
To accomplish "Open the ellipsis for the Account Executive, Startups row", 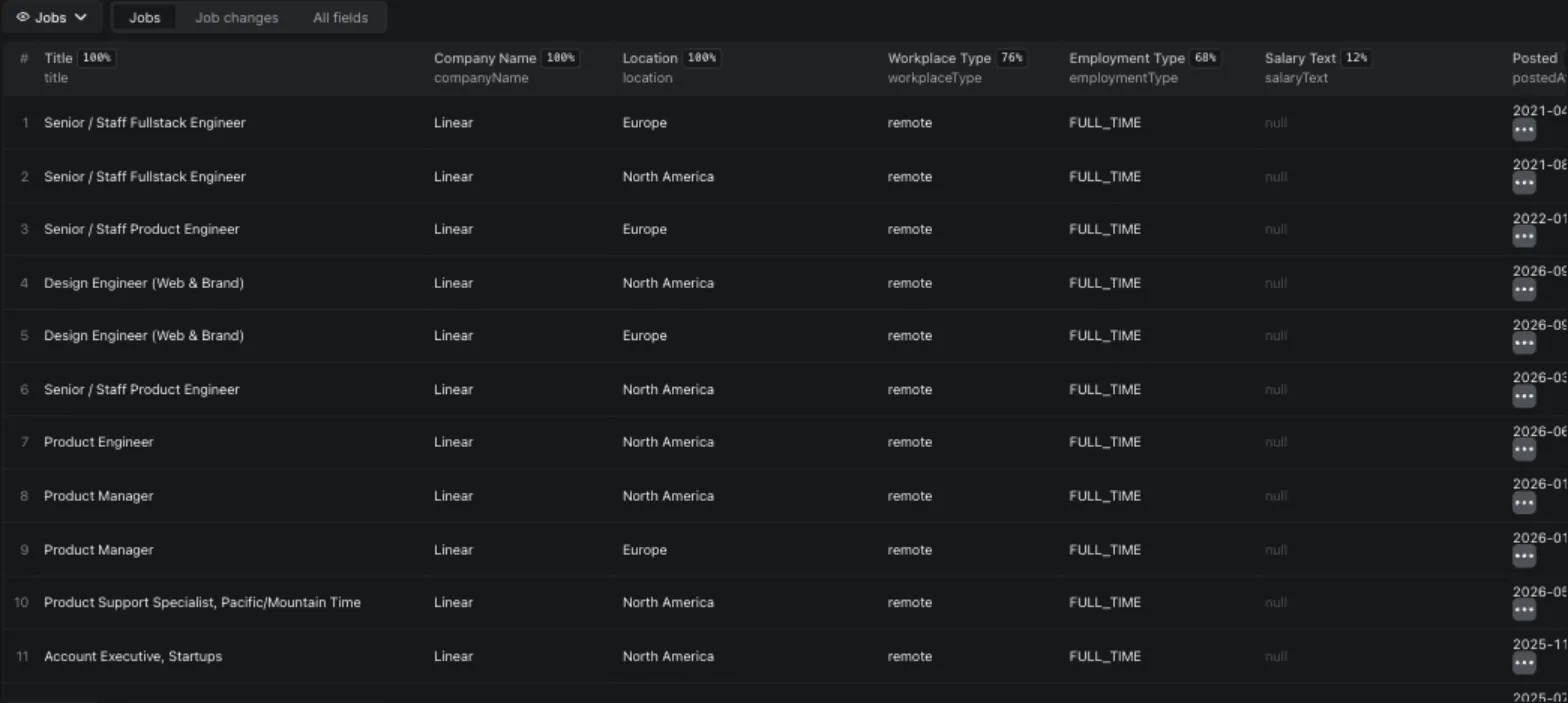I will (x=1523, y=663).
